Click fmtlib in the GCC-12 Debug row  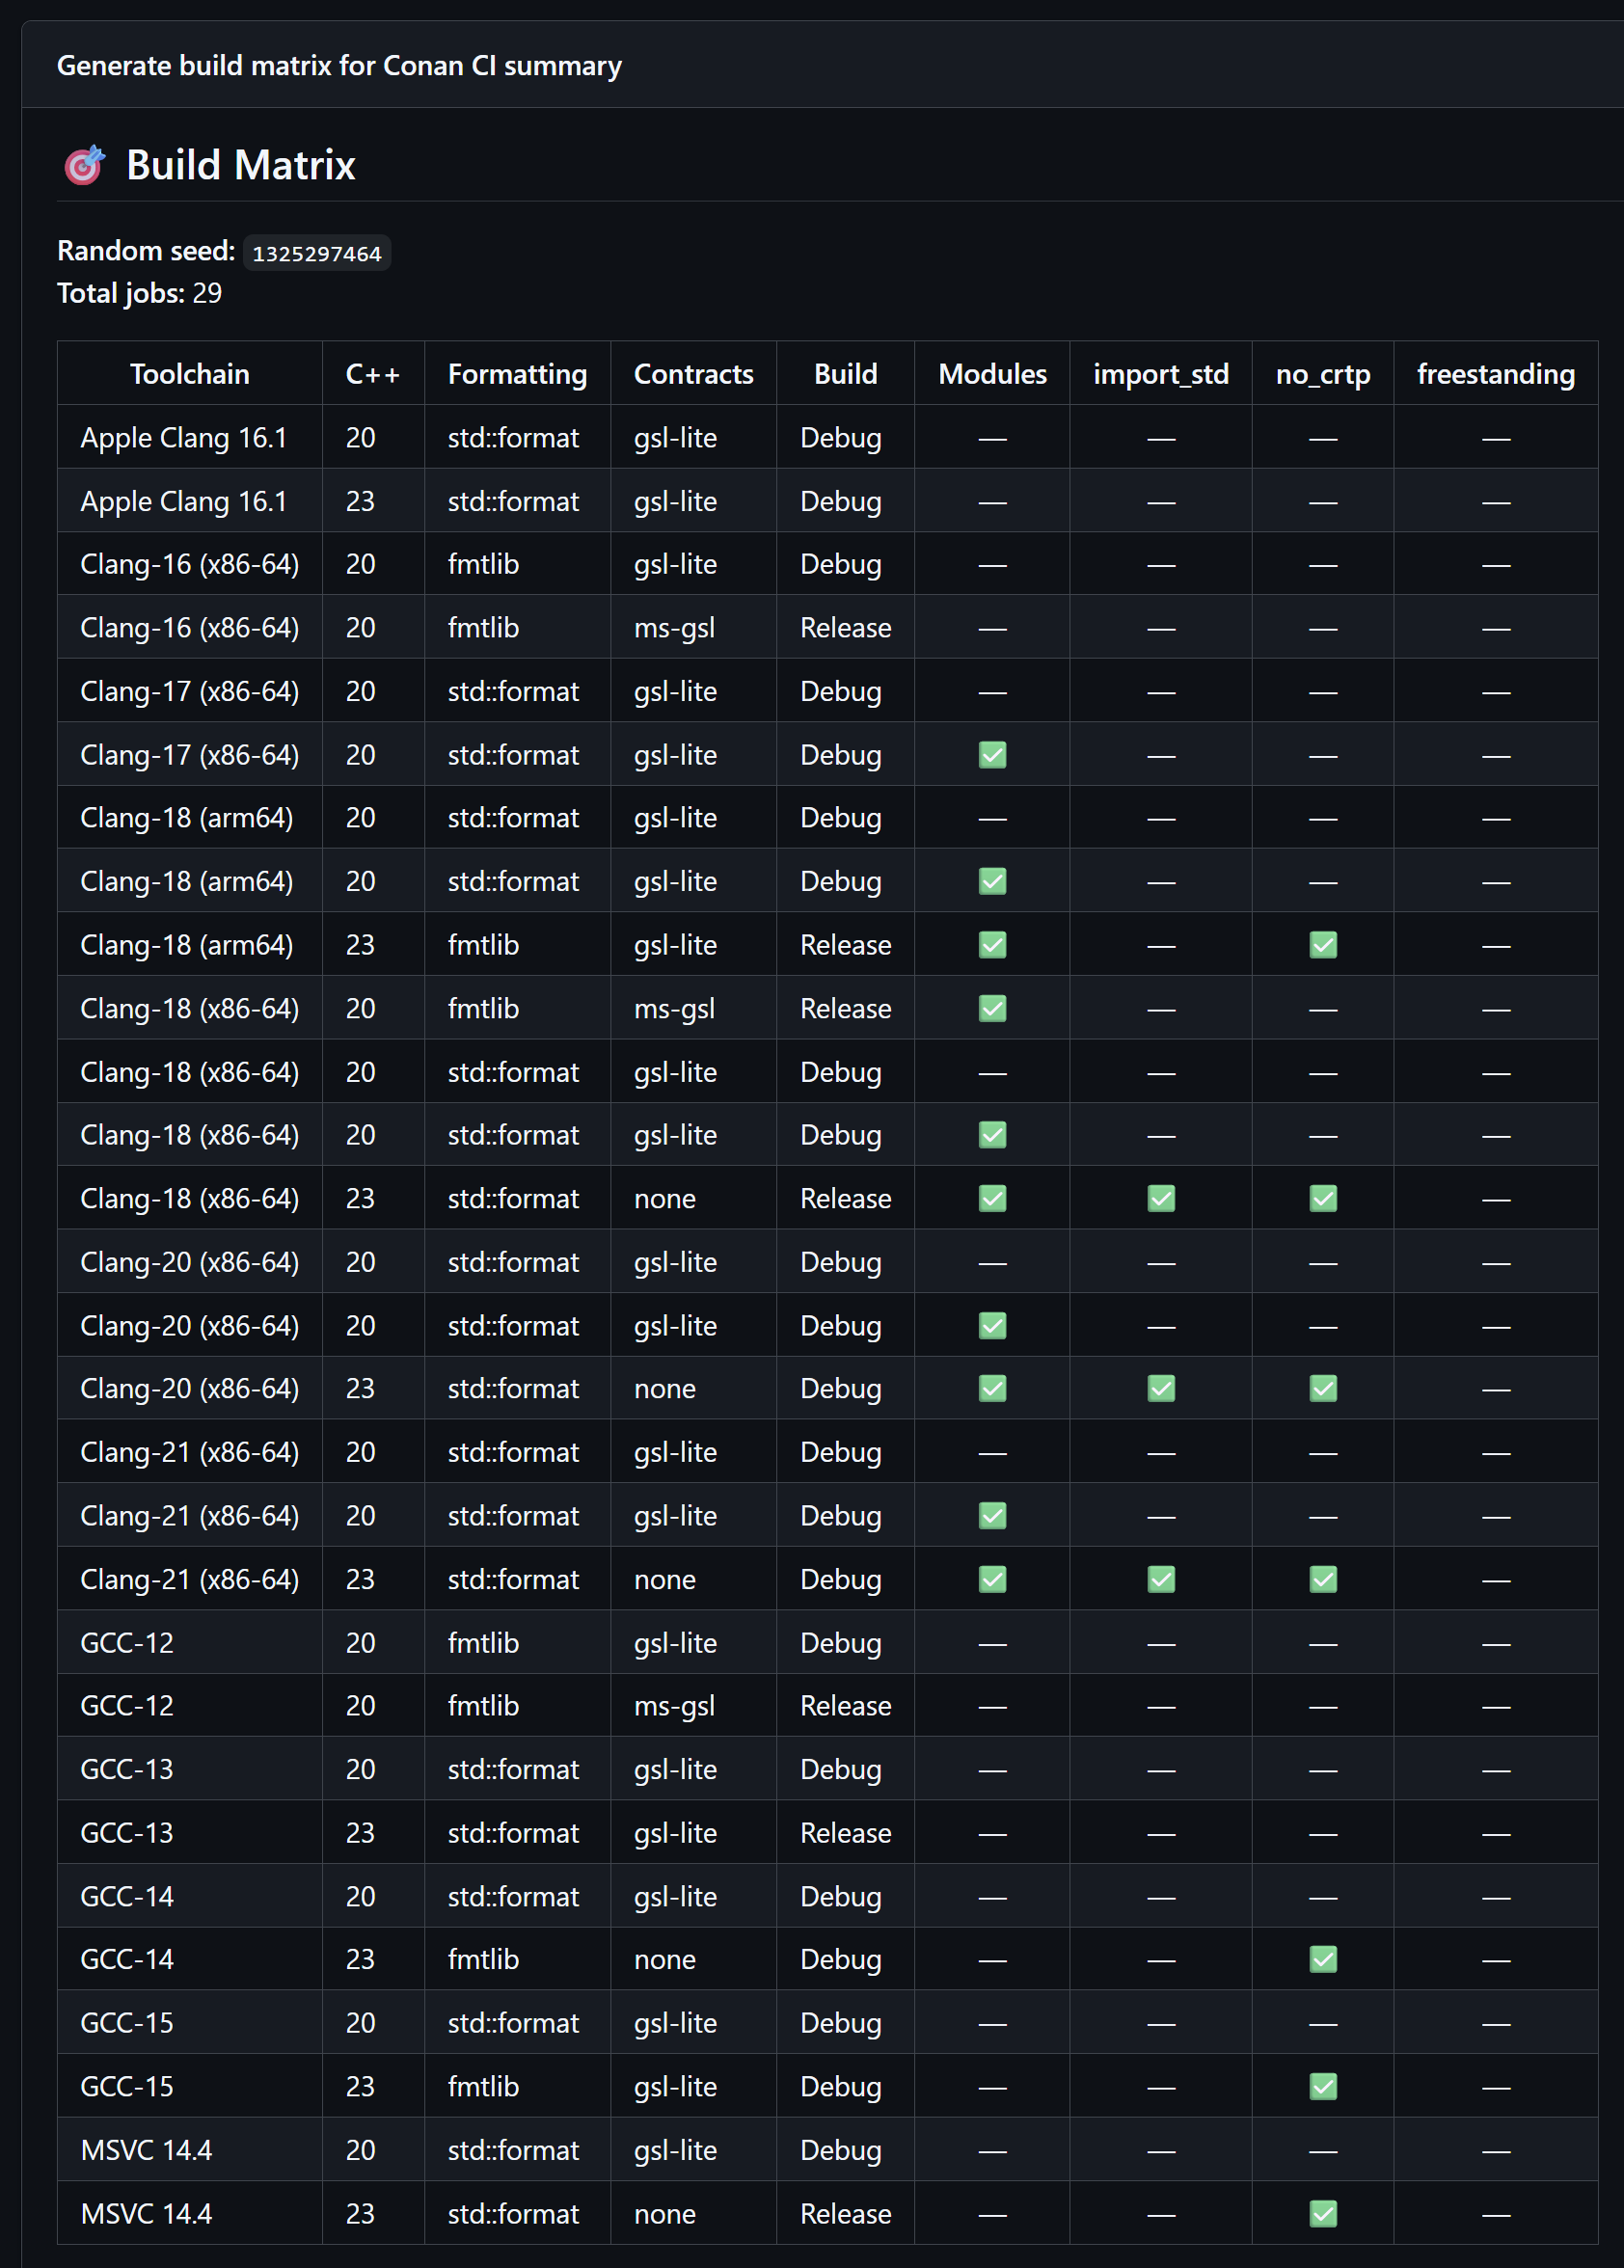(483, 1643)
